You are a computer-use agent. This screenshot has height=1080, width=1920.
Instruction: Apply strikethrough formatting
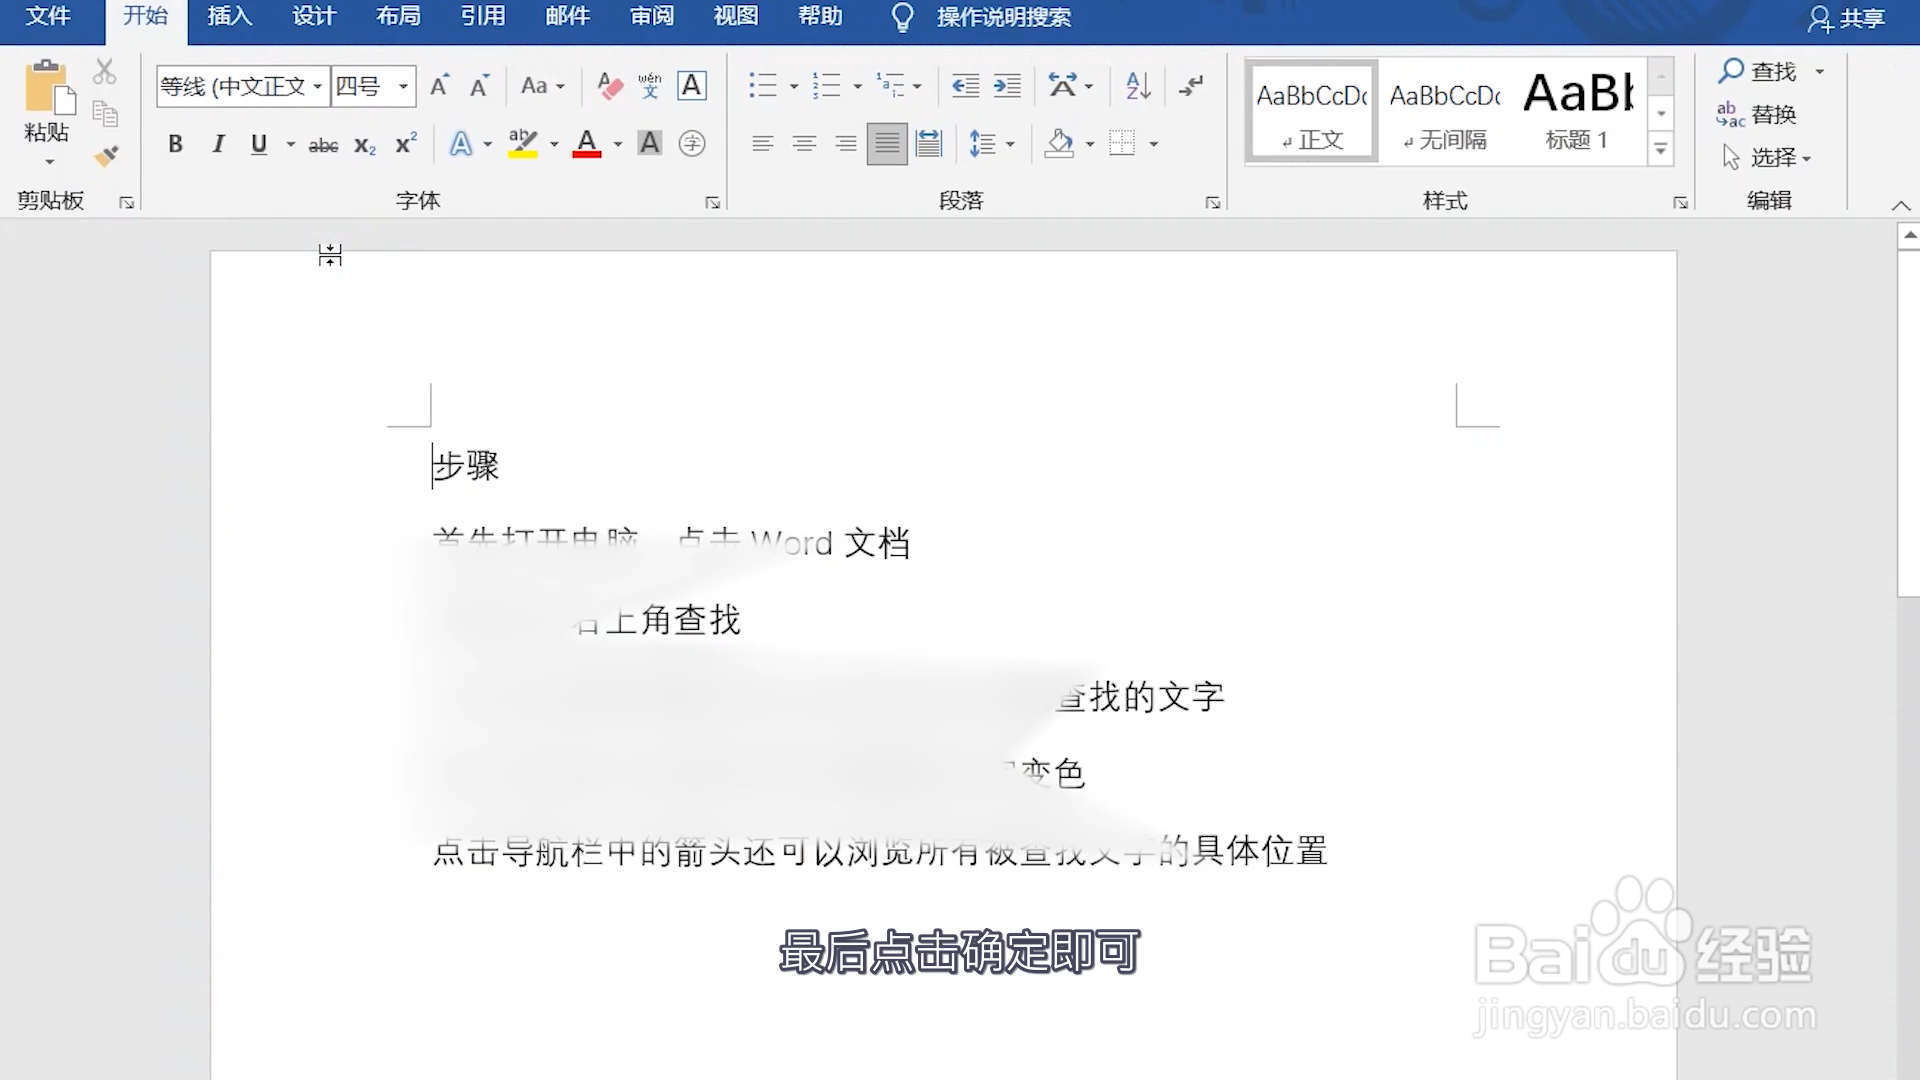click(x=323, y=145)
